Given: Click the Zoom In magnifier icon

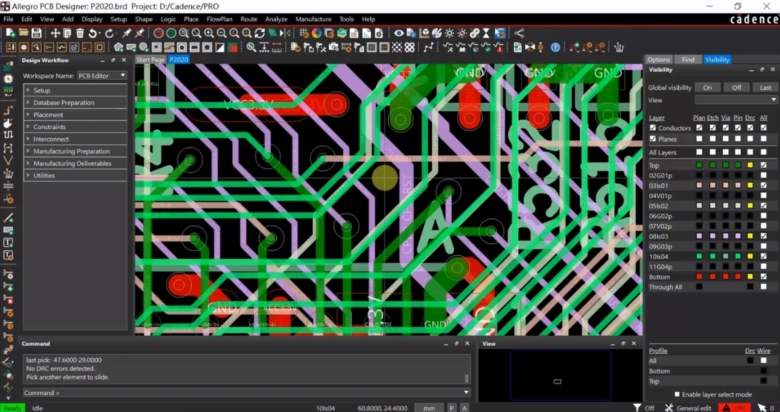Looking at the screenshot, I should tap(209, 33).
